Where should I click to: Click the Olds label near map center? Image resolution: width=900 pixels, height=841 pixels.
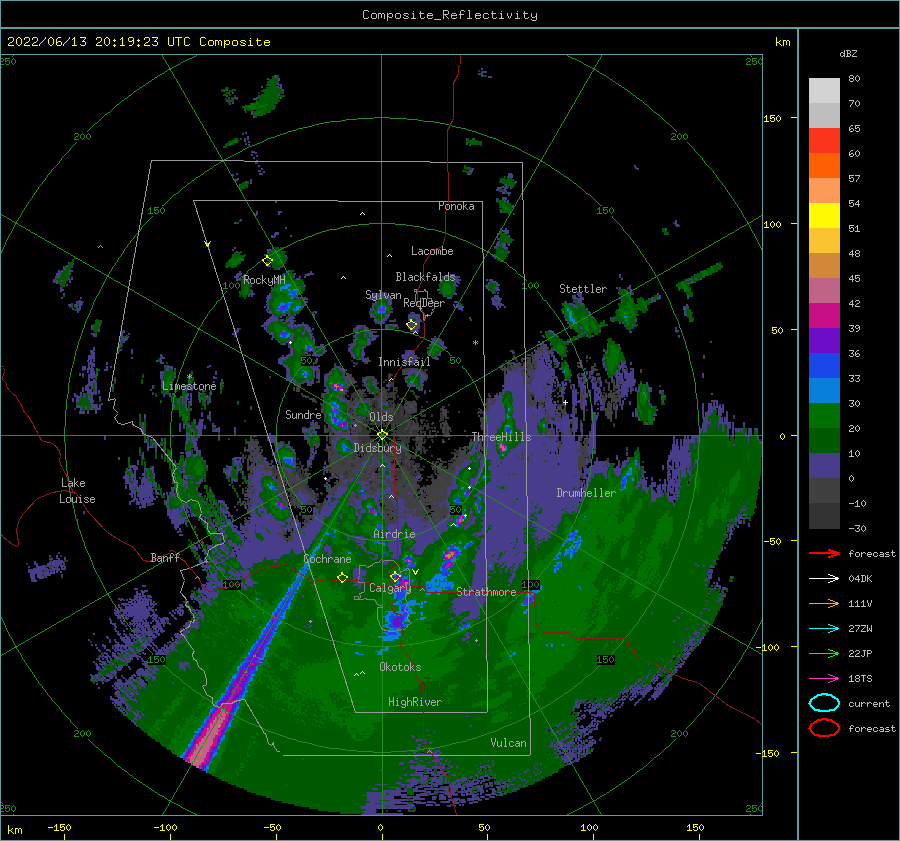click(381, 417)
